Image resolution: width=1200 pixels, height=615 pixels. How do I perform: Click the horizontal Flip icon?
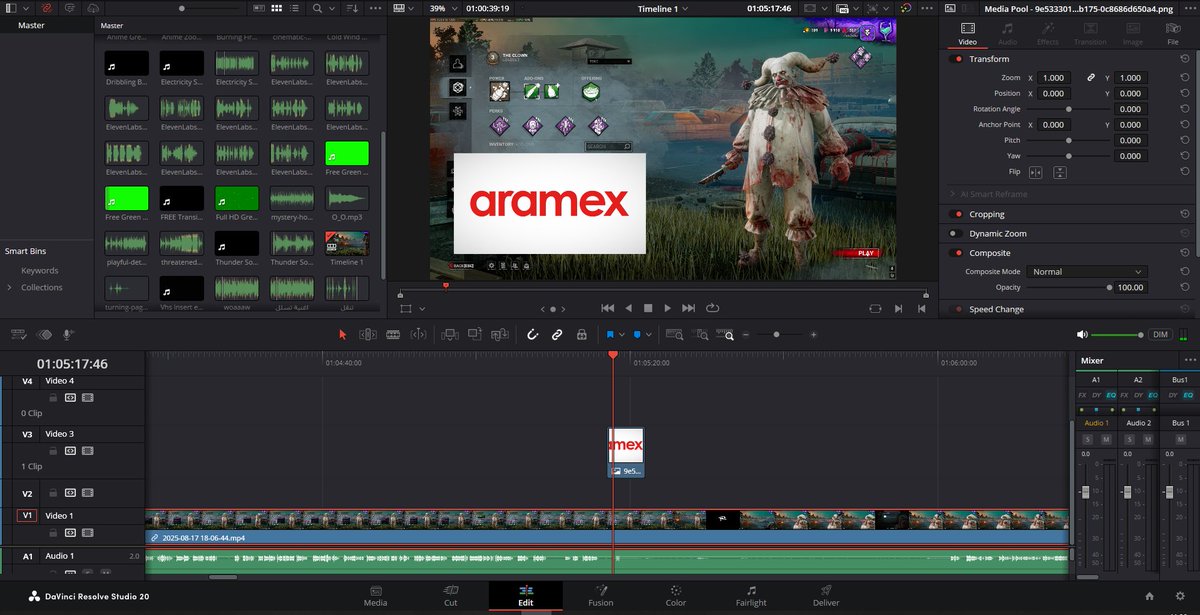coord(1036,172)
